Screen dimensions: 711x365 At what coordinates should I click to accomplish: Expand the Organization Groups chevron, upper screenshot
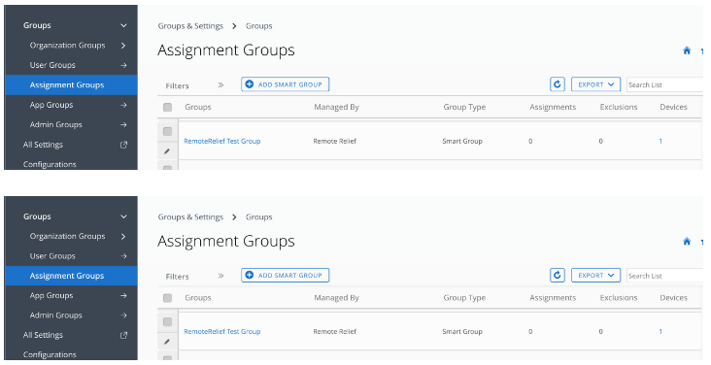(123, 45)
